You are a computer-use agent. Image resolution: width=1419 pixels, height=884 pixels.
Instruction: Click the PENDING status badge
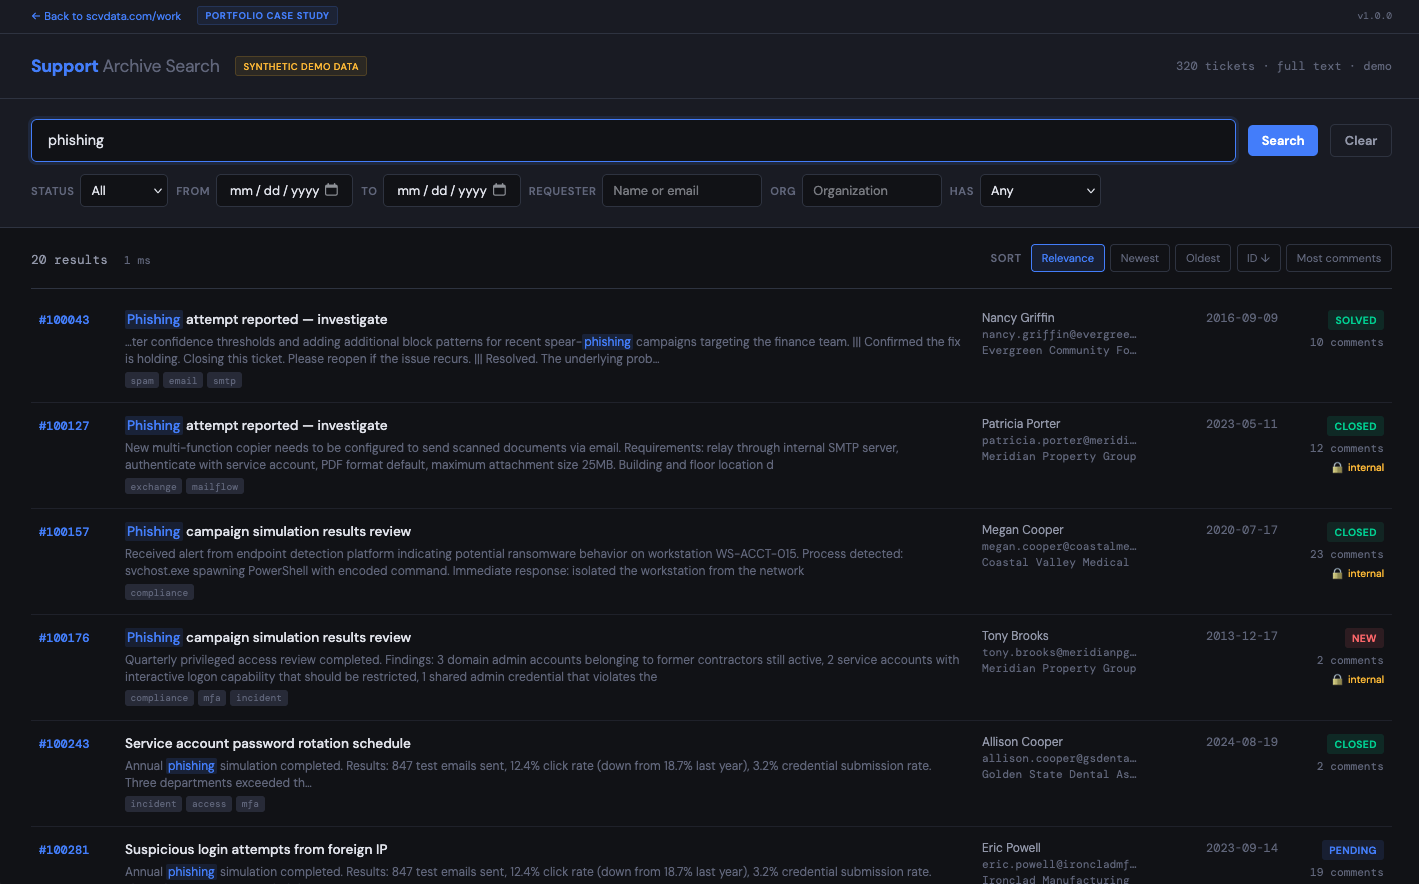tap(1353, 850)
